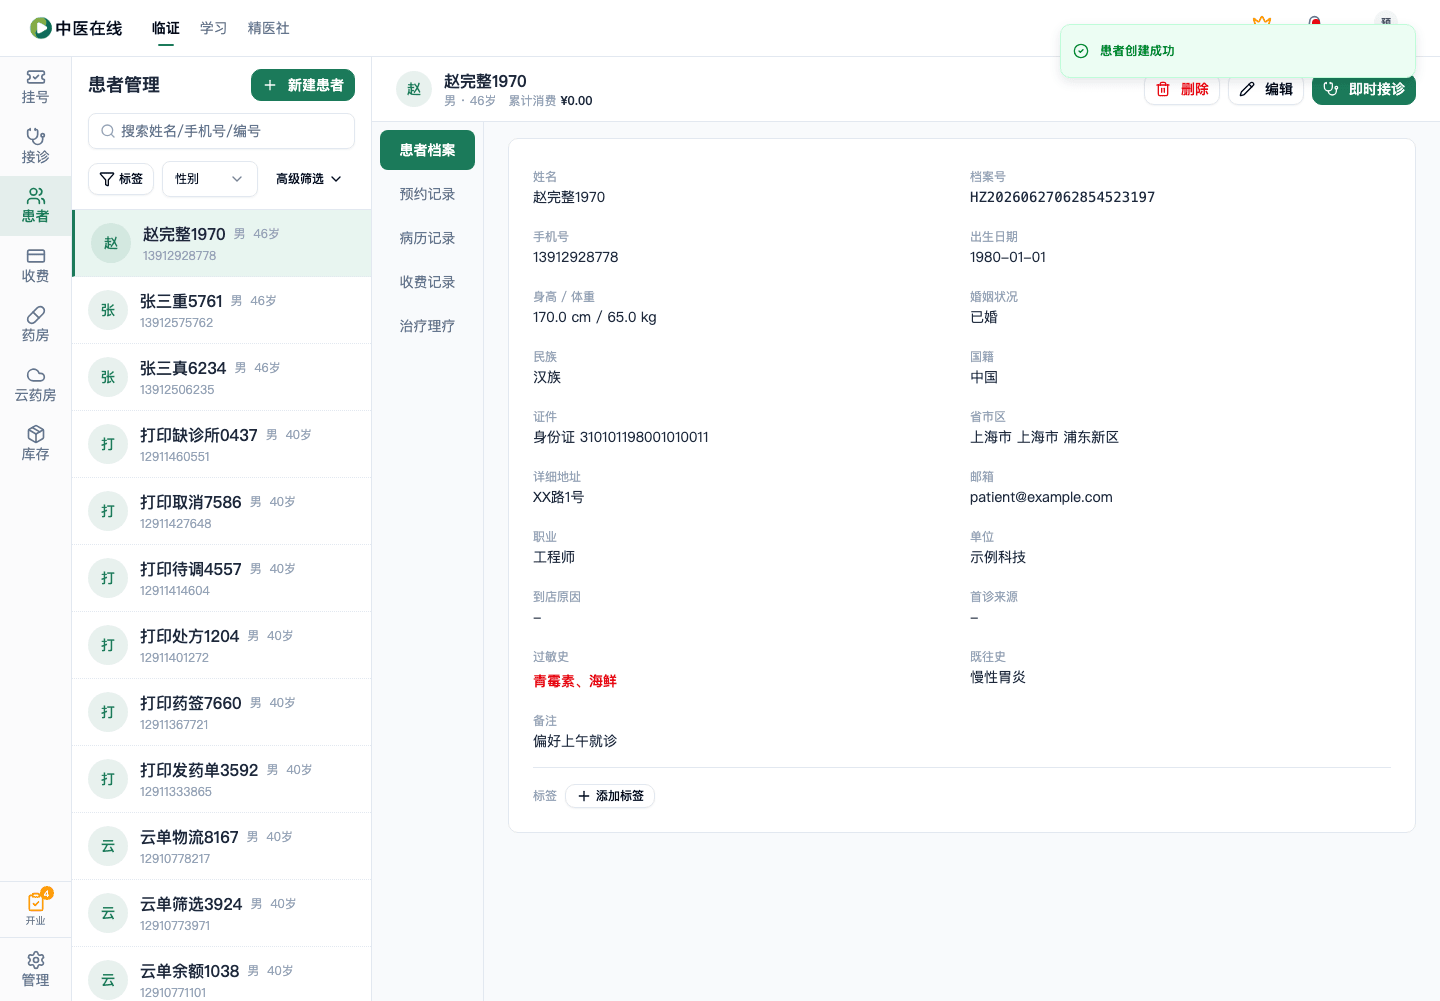The height and width of the screenshot is (1001, 1440).
Task: Open 收费 billing in sidebar
Action: tap(35, 266)
